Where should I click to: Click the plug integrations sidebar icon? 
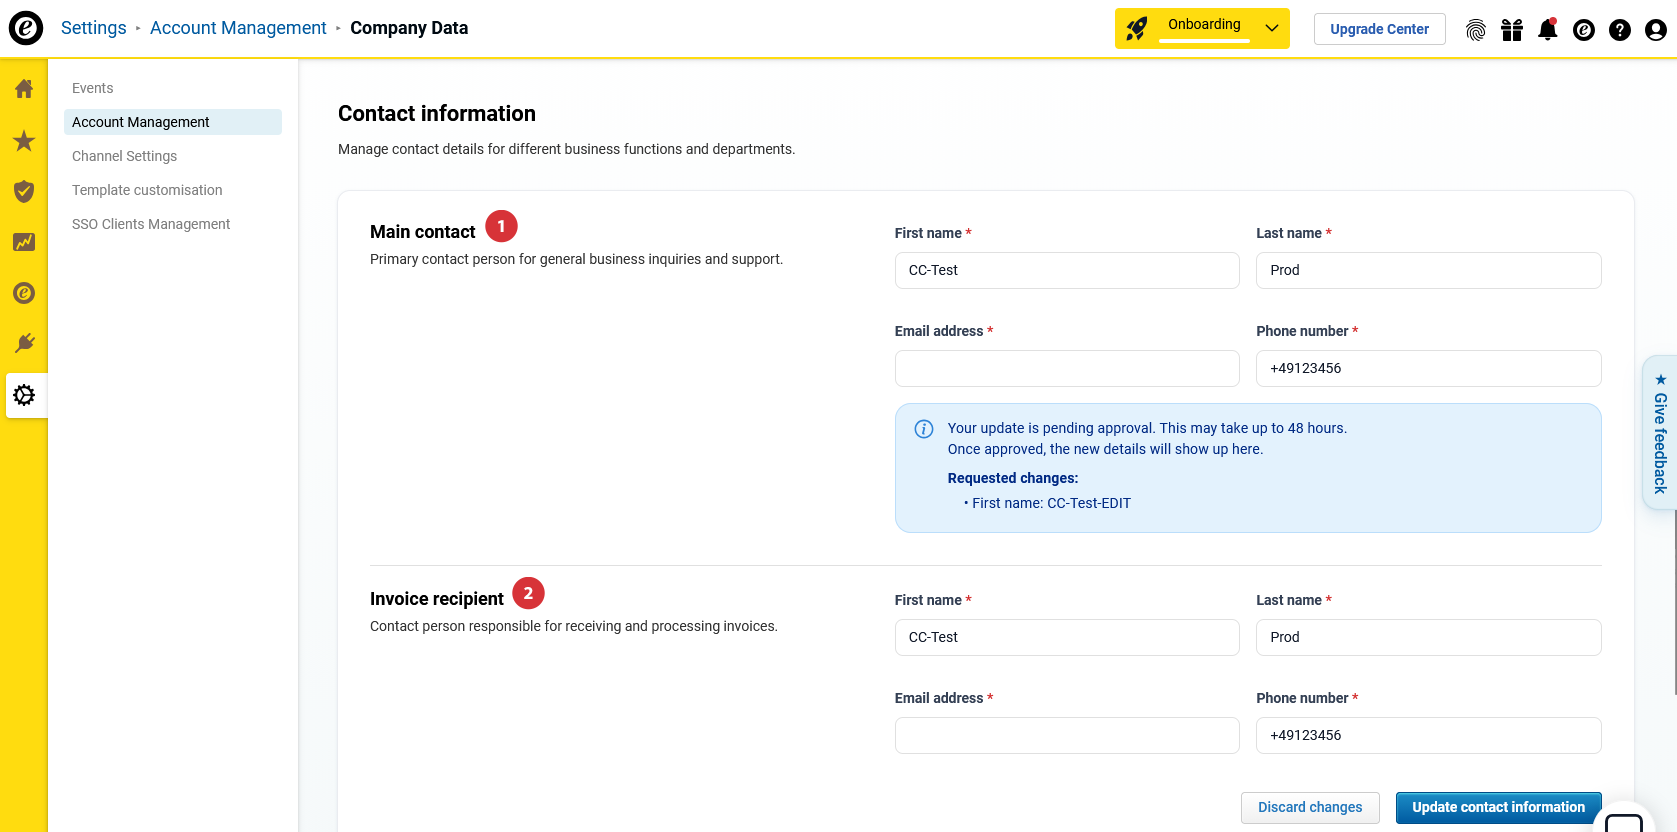tap(24, 344)
